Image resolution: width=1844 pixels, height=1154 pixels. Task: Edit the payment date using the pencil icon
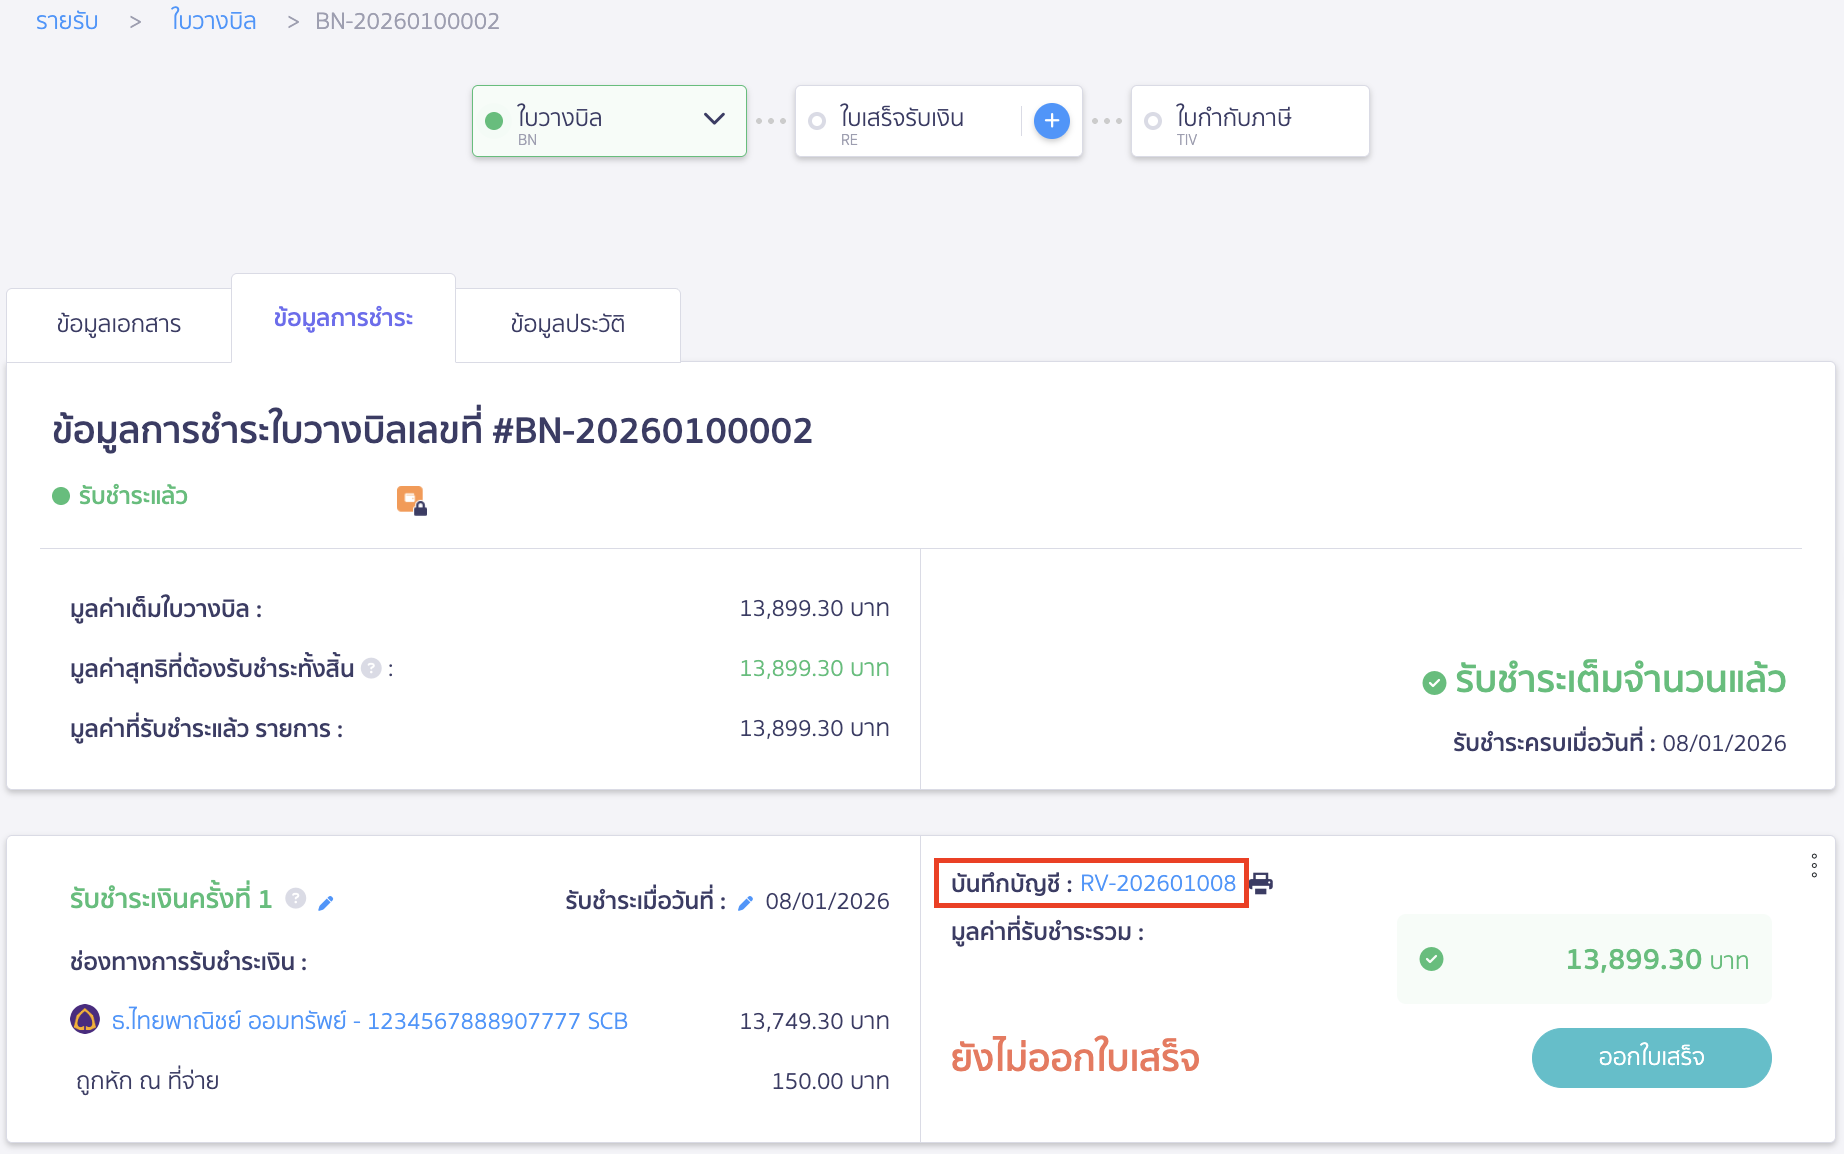(745, 901)
